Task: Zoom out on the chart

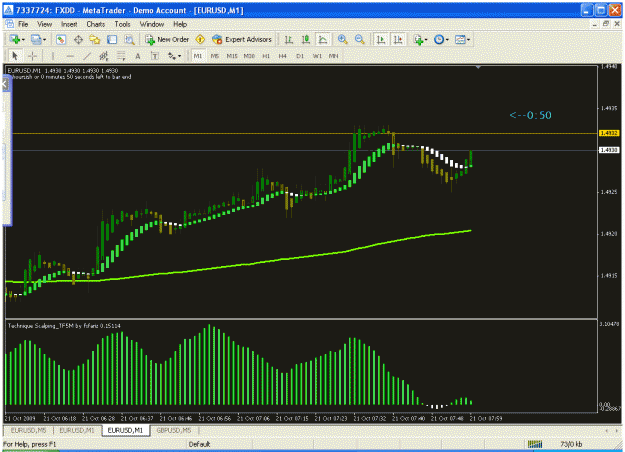Action: point(360,39)
